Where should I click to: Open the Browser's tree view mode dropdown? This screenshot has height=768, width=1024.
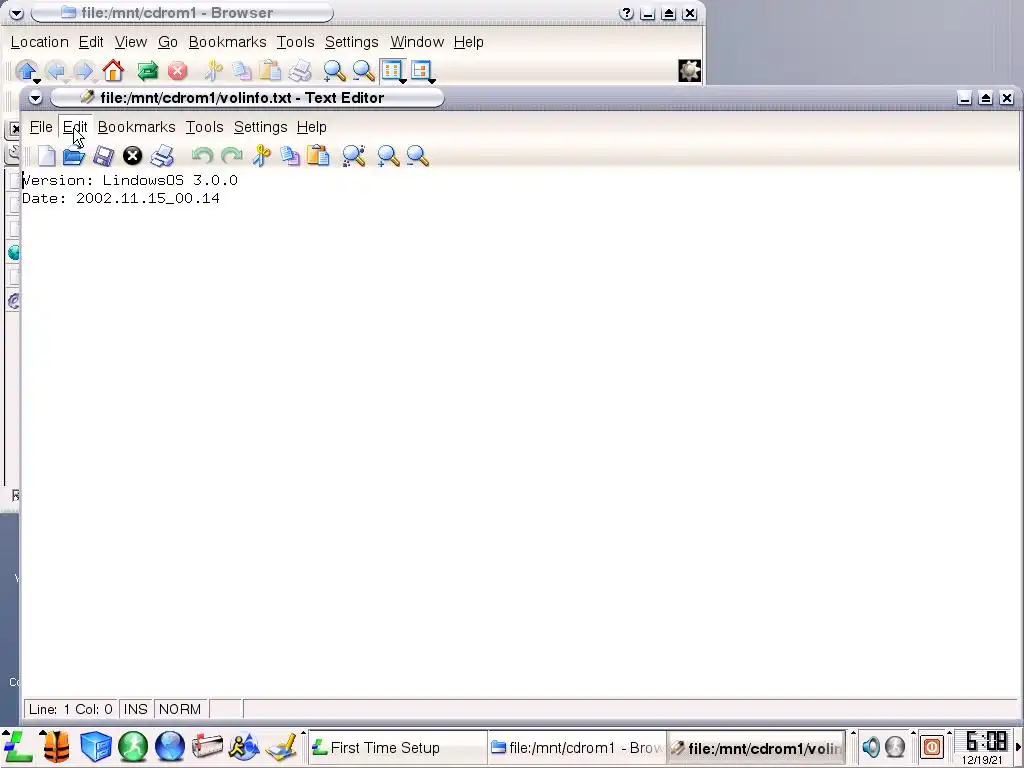[423, 71]
